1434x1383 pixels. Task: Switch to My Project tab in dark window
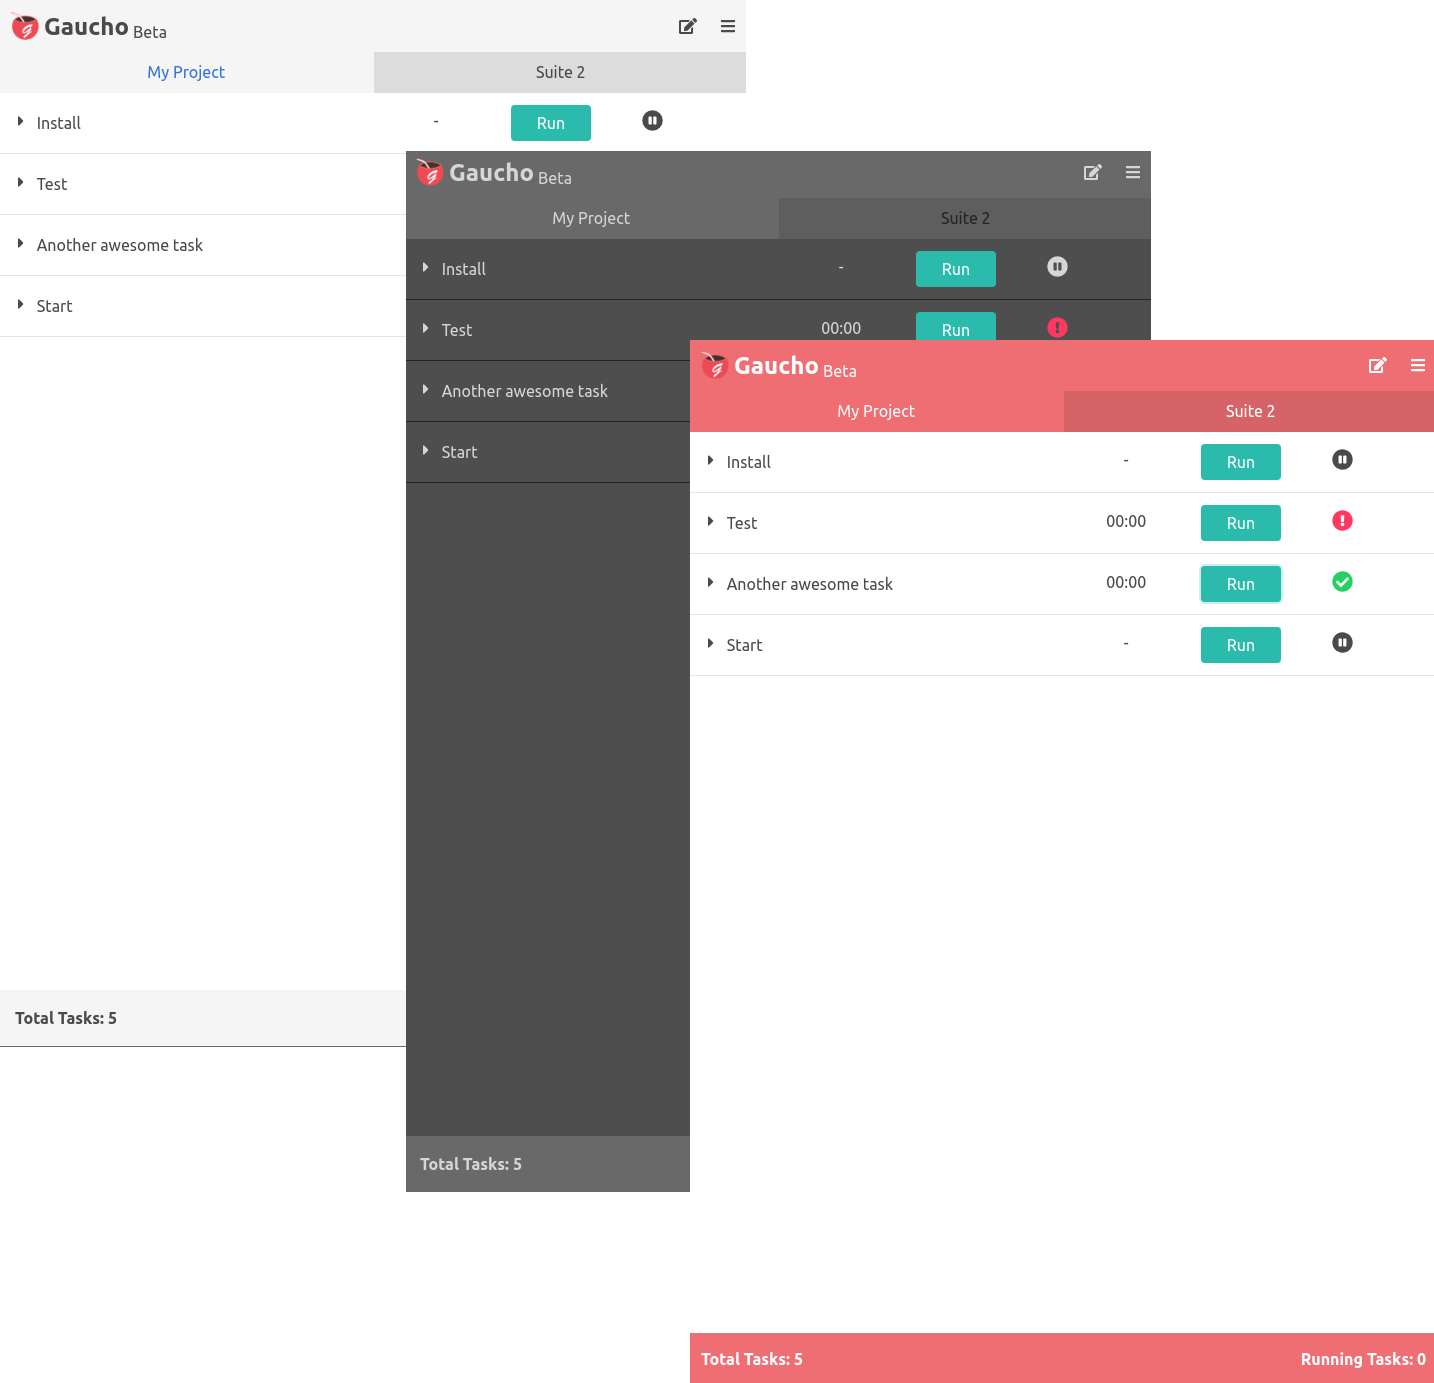coord(591,218)
